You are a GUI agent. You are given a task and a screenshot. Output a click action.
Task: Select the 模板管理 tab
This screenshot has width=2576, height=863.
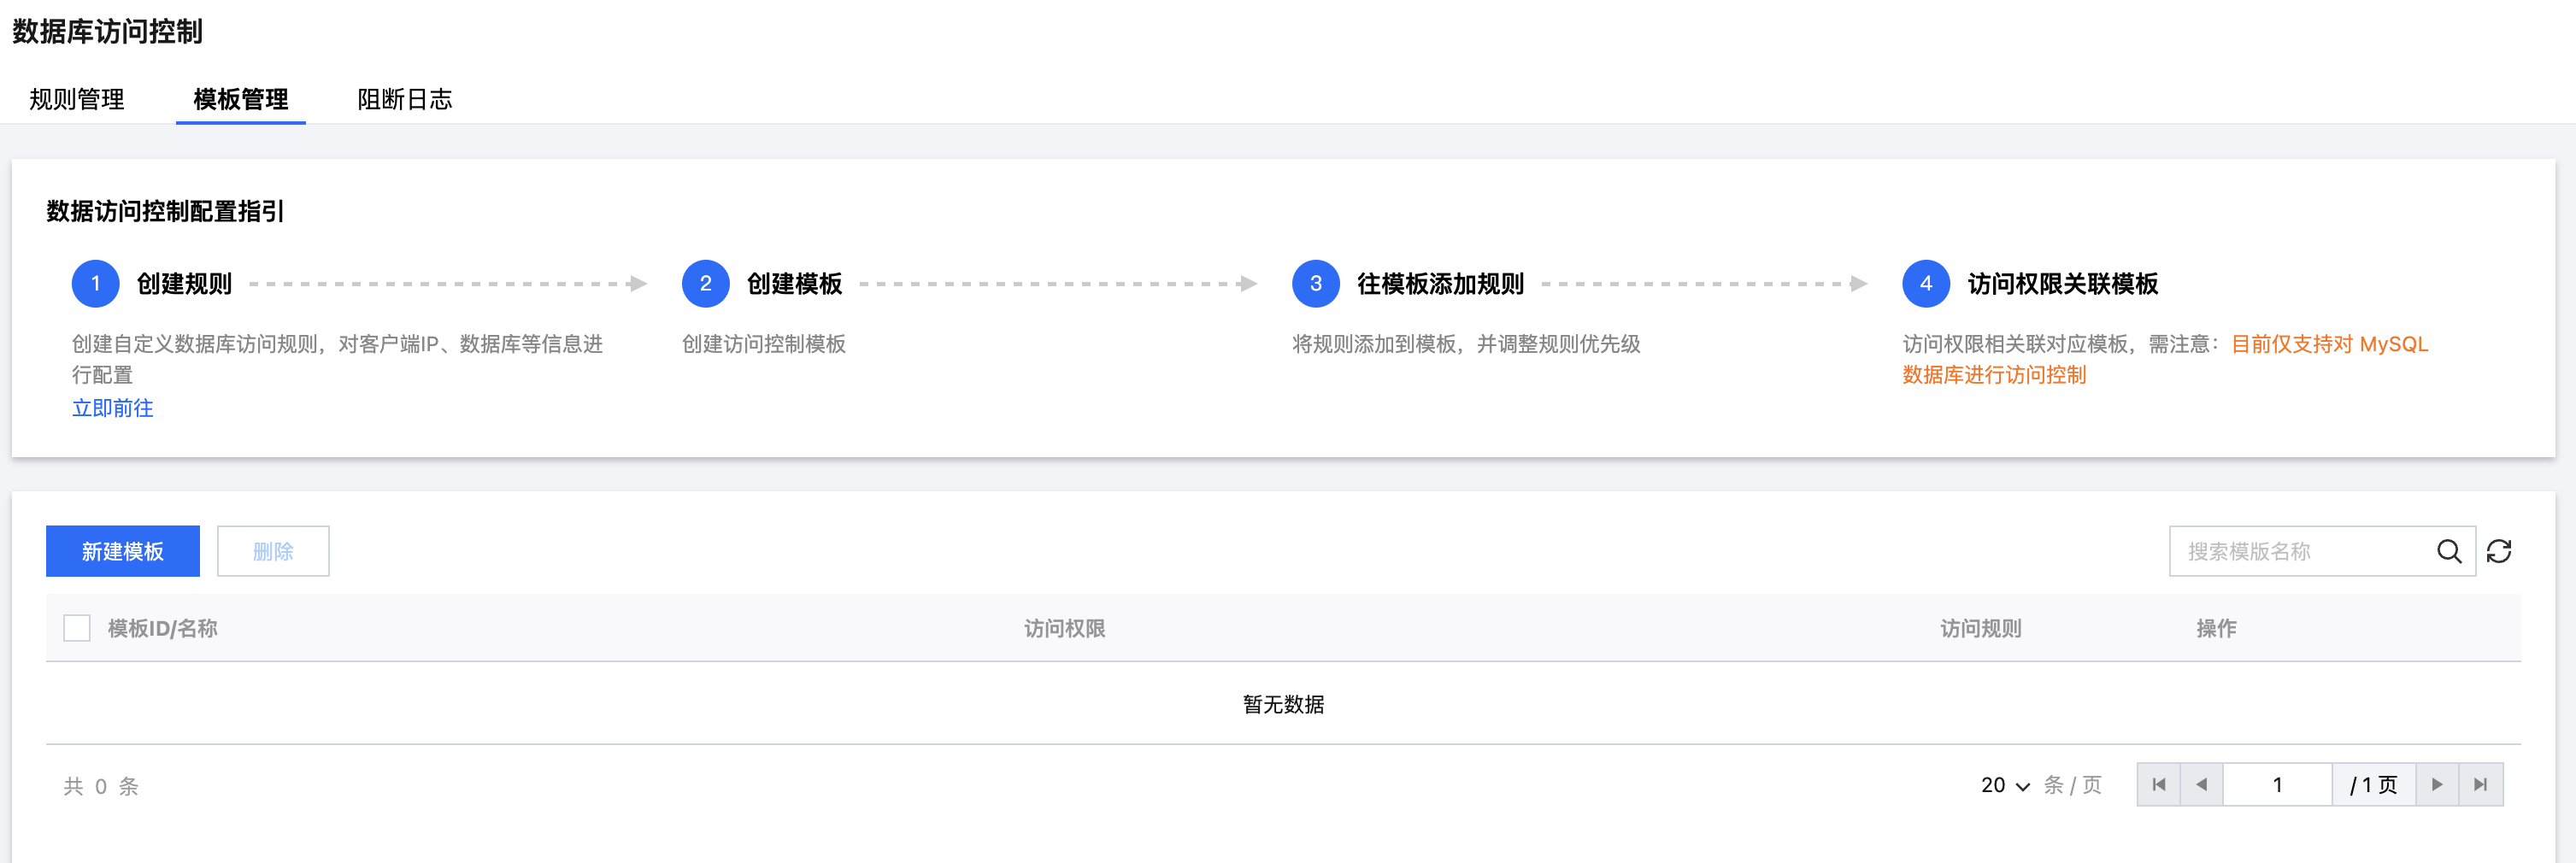click(240, 99)
